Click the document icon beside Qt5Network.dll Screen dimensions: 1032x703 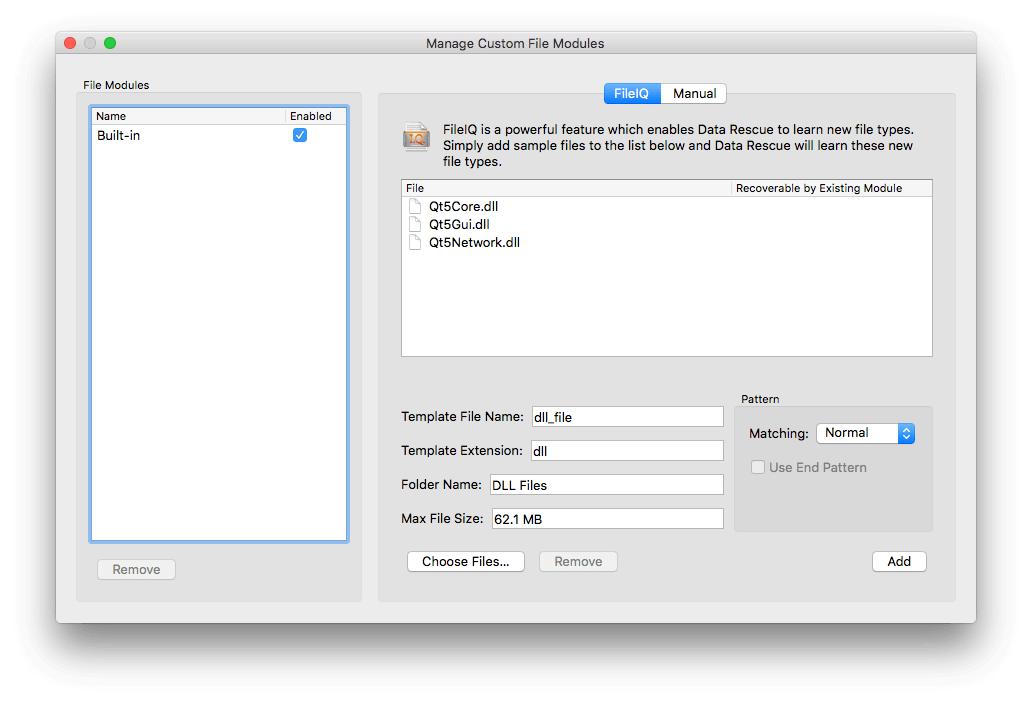pyautogui.click(x=415, y=242)
